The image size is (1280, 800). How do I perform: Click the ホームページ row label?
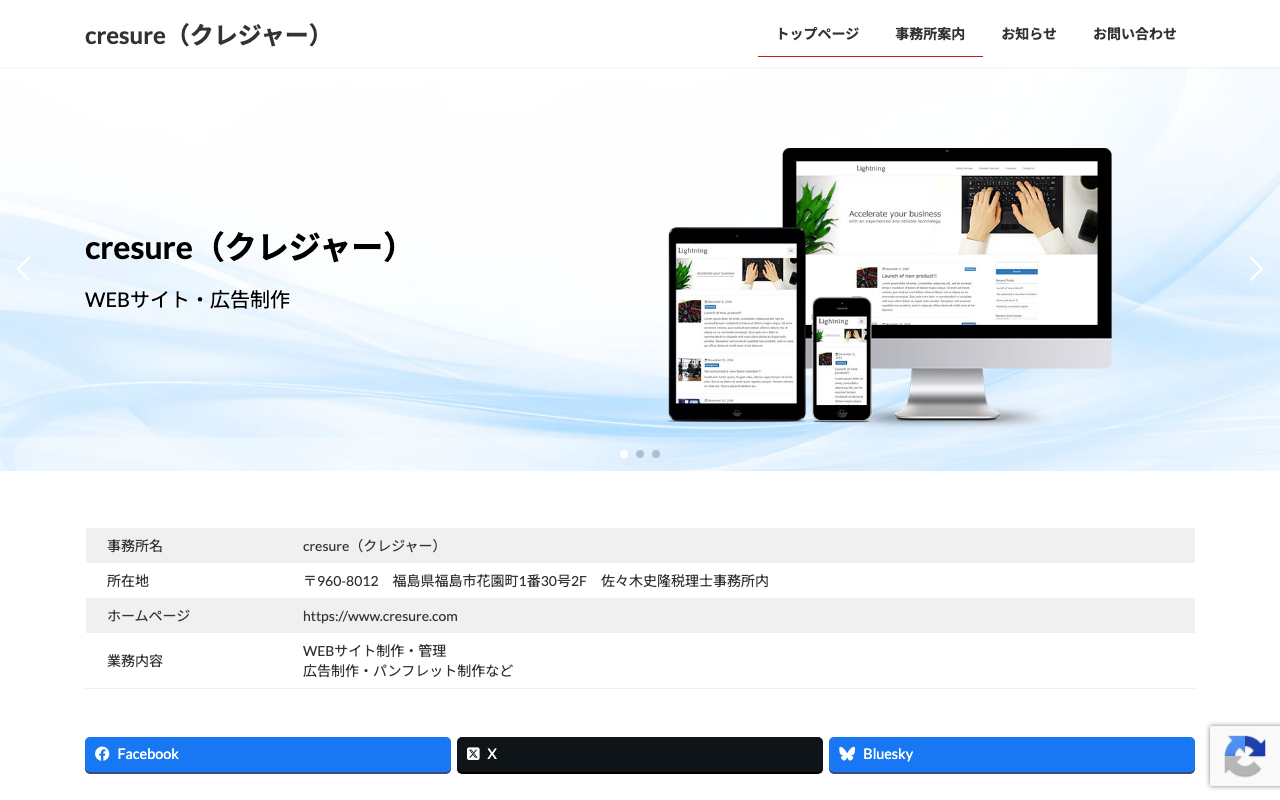pos(148,616)
